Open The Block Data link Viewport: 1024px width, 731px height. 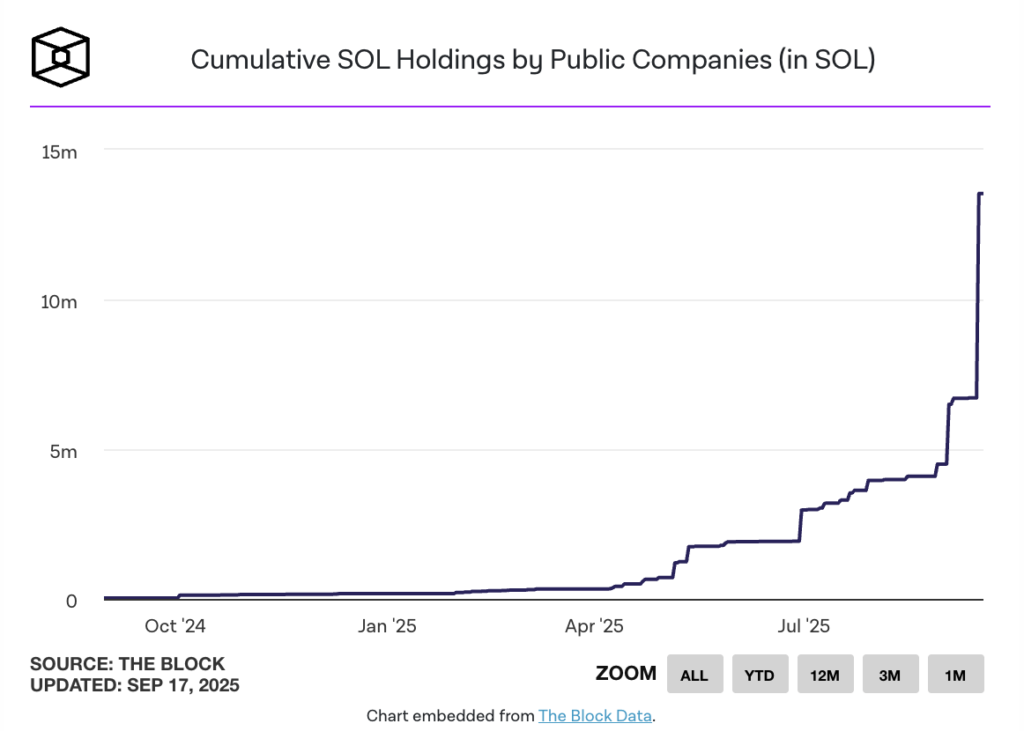[x=595, y=716]
